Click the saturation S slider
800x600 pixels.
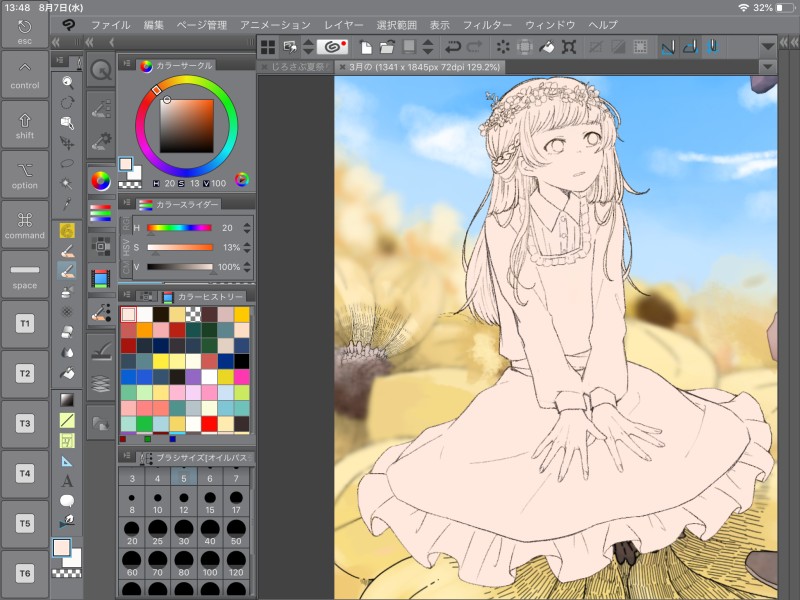click(181, 247)
